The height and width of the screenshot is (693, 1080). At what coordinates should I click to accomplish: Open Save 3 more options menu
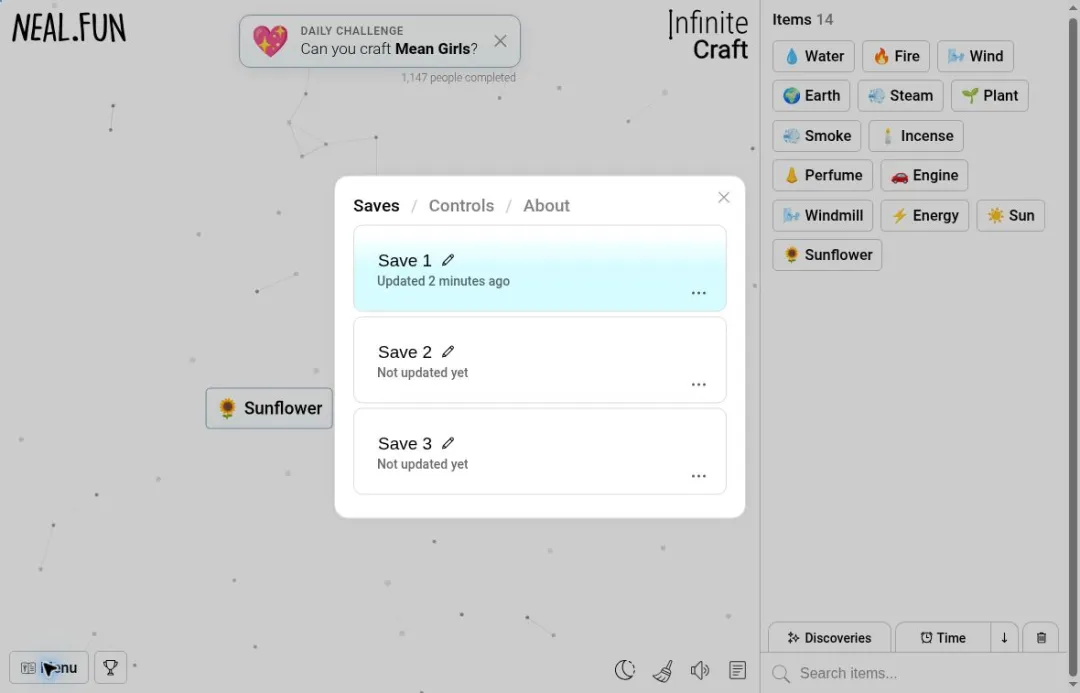(x=698, y=476)
